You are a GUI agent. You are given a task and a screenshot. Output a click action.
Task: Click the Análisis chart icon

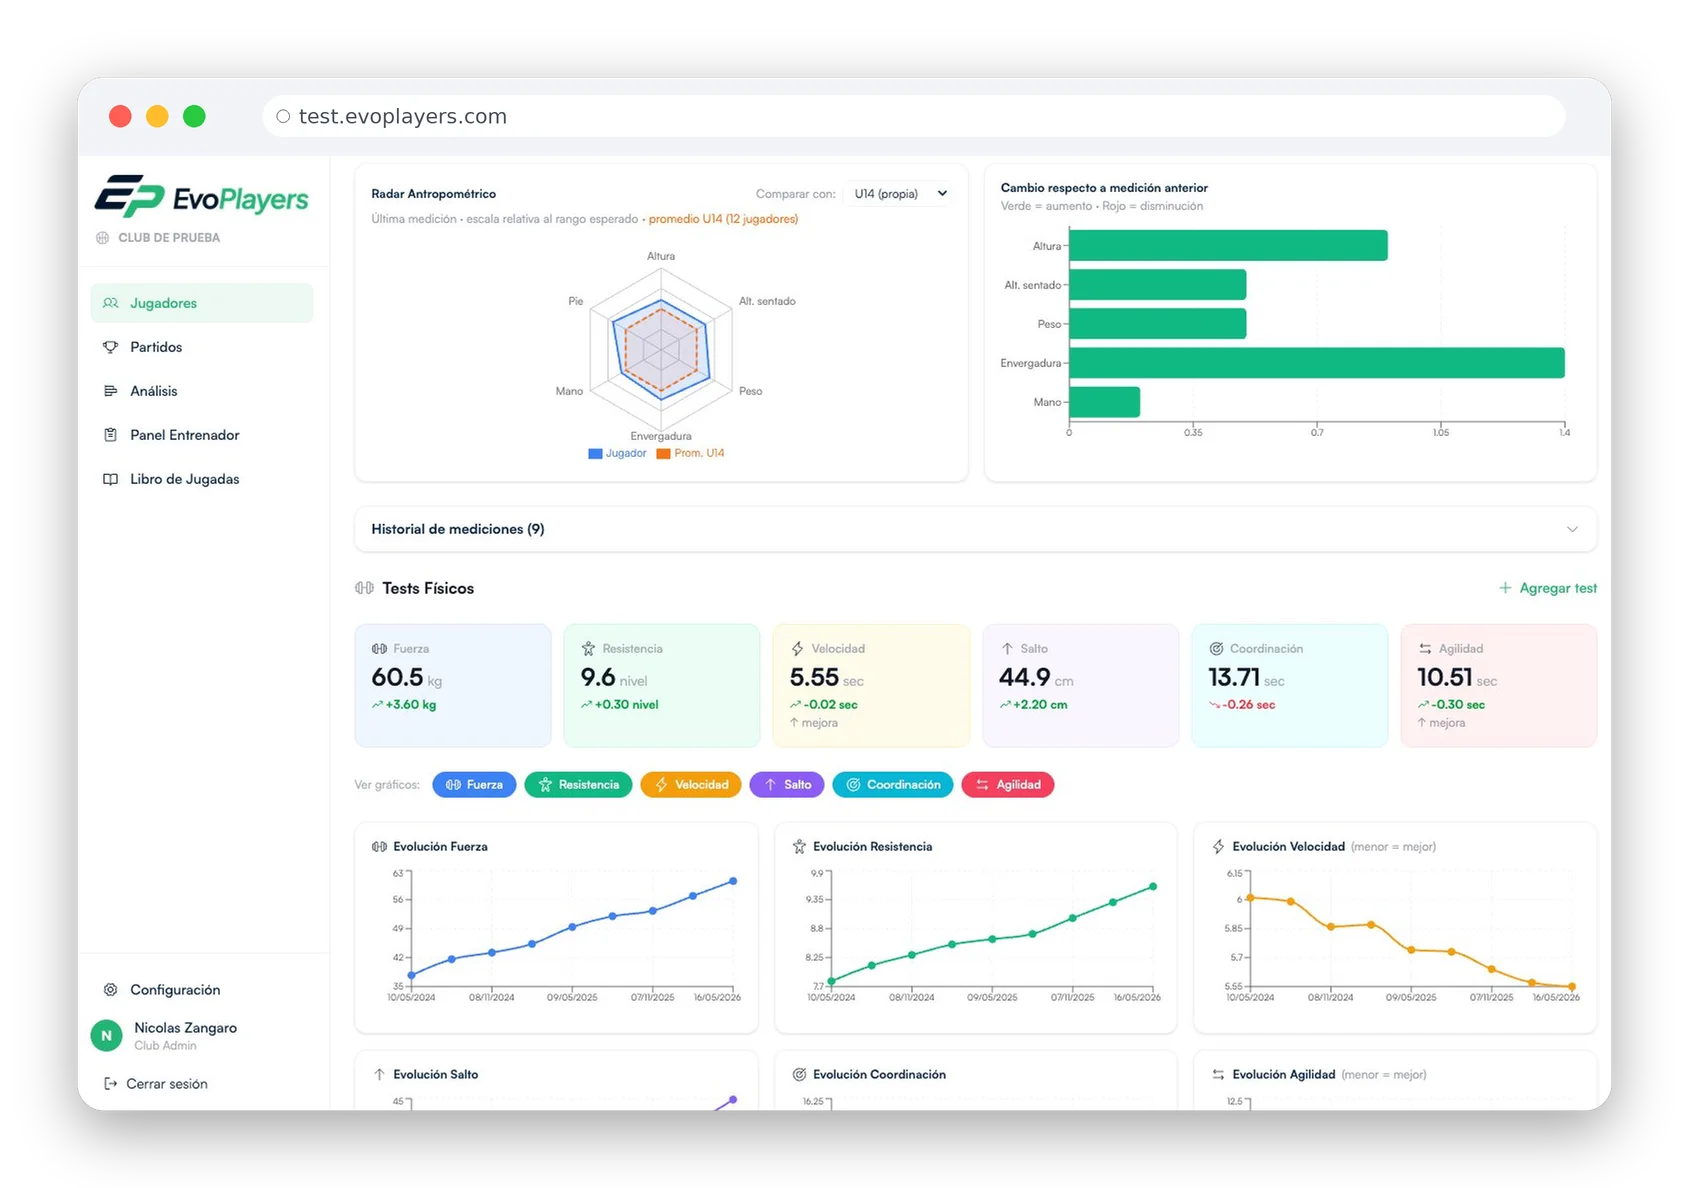[111, 391]
